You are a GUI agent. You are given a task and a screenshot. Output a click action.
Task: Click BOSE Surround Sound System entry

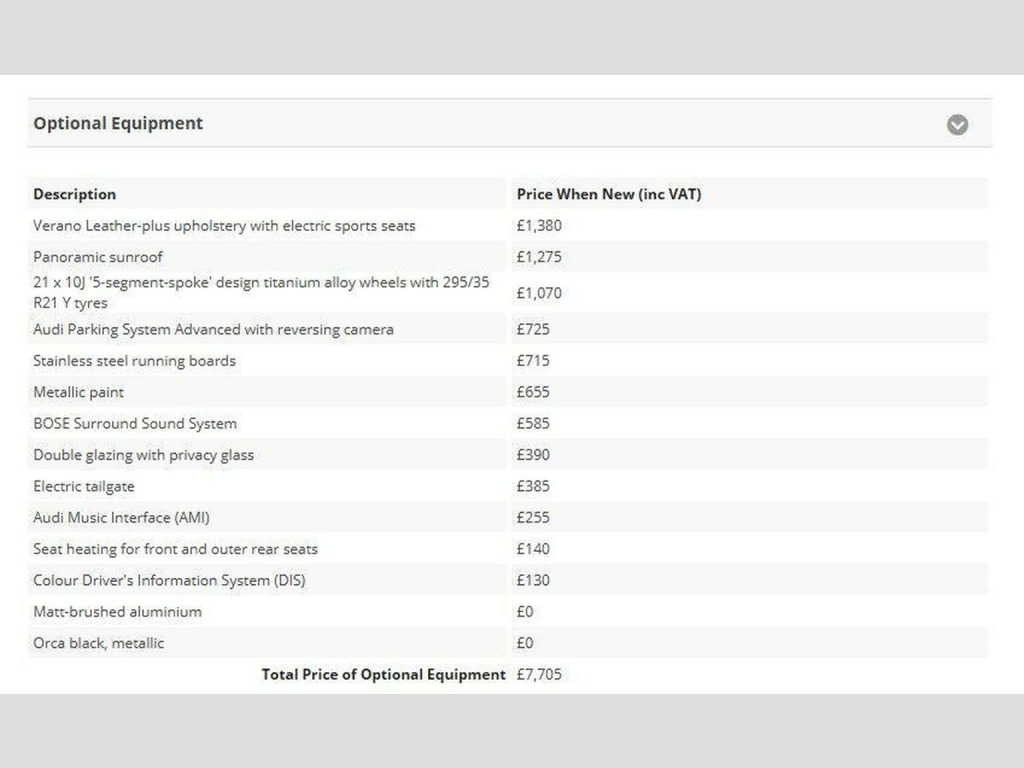(135, 423)
